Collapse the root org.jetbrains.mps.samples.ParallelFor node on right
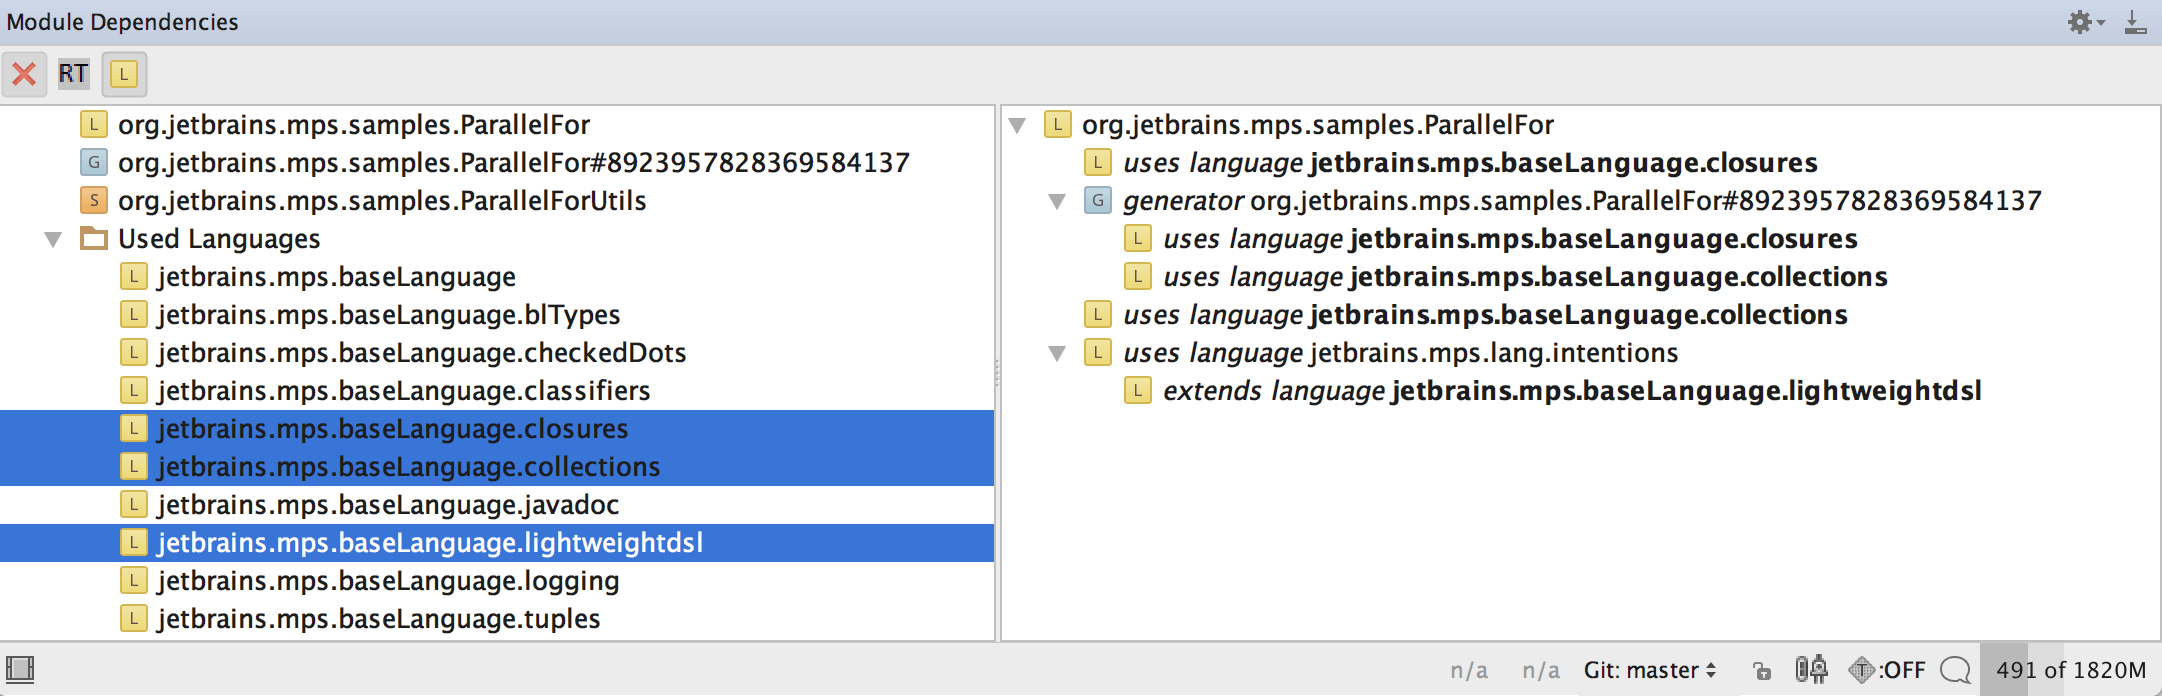This screenshot has height=696, width=2162. pos(1017,126)
